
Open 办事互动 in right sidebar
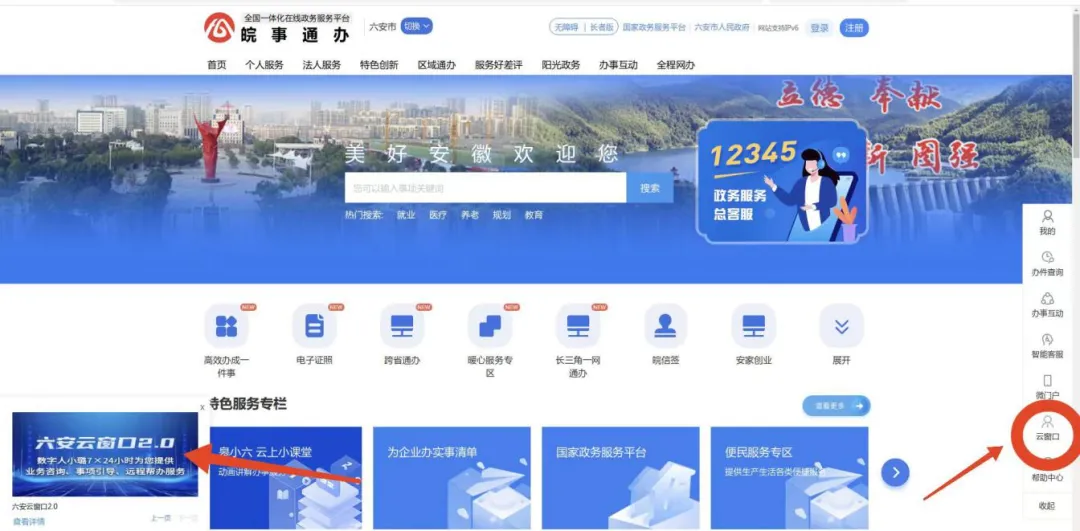pos(1047,305)
